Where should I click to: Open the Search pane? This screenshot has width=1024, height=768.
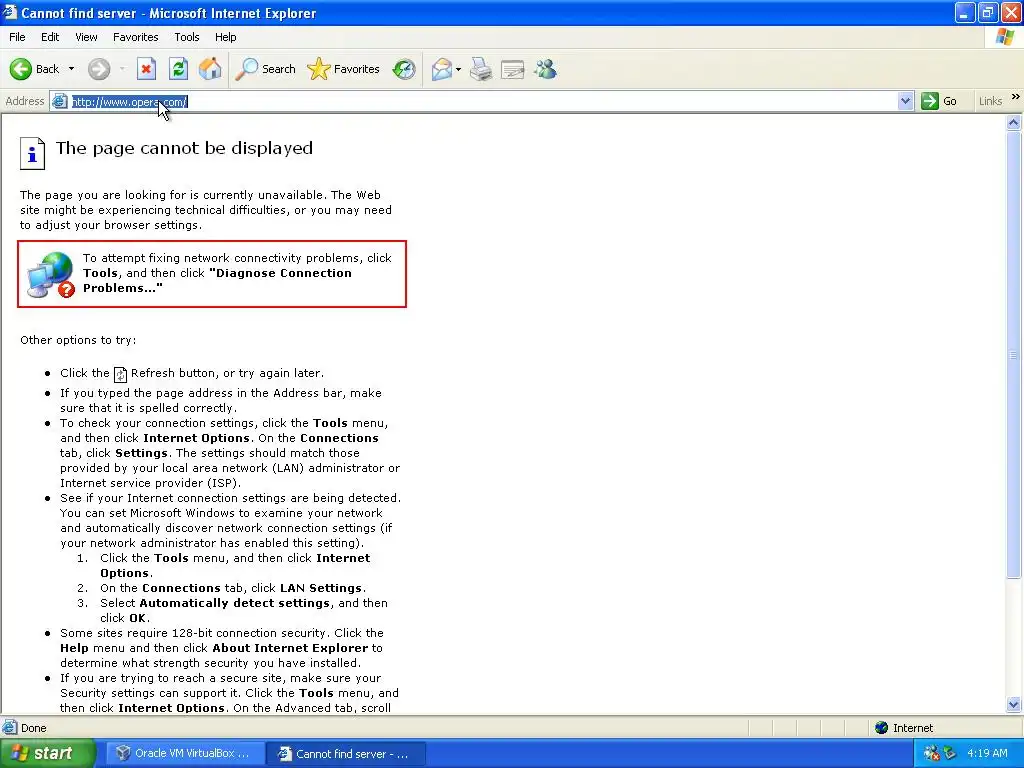coord(265,69)
